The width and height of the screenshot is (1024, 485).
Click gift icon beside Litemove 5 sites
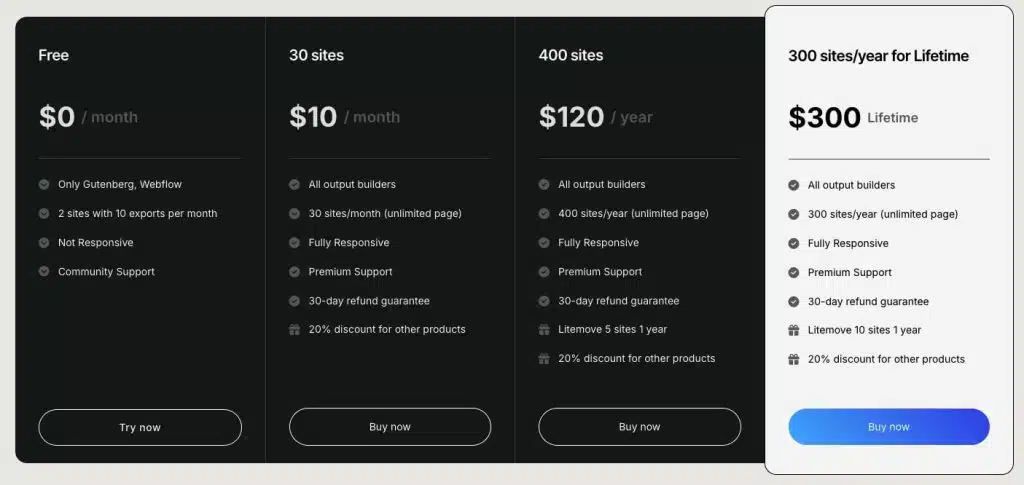544,329
